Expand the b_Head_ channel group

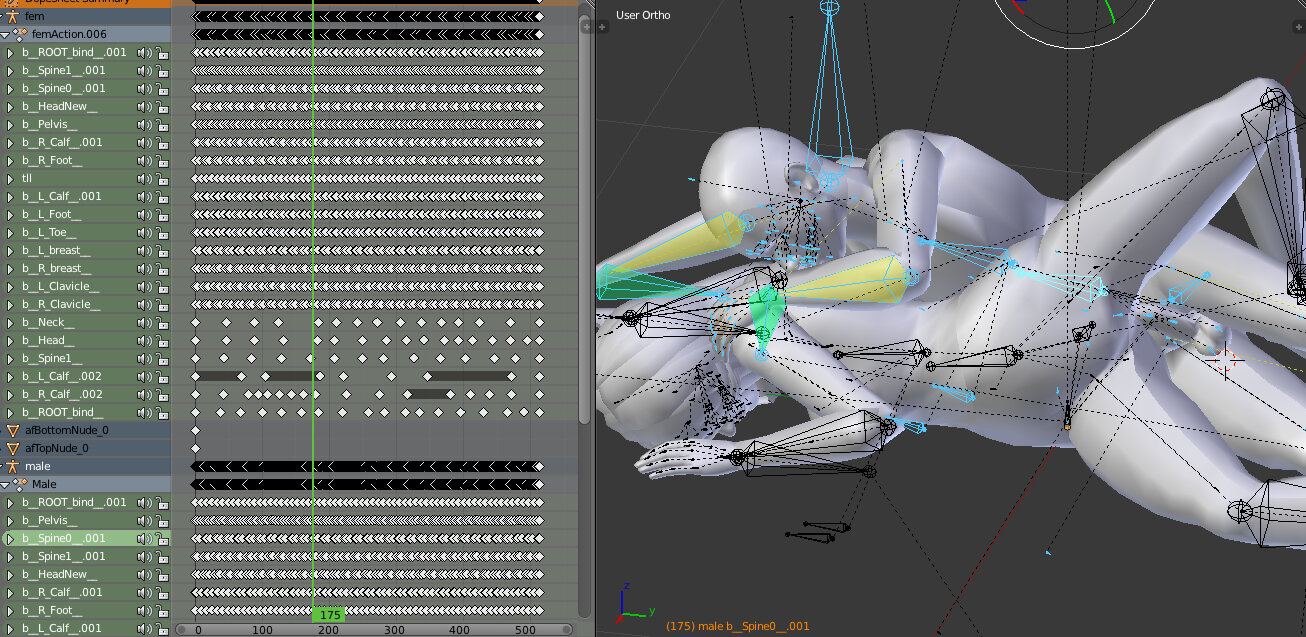tap(11, 340)
